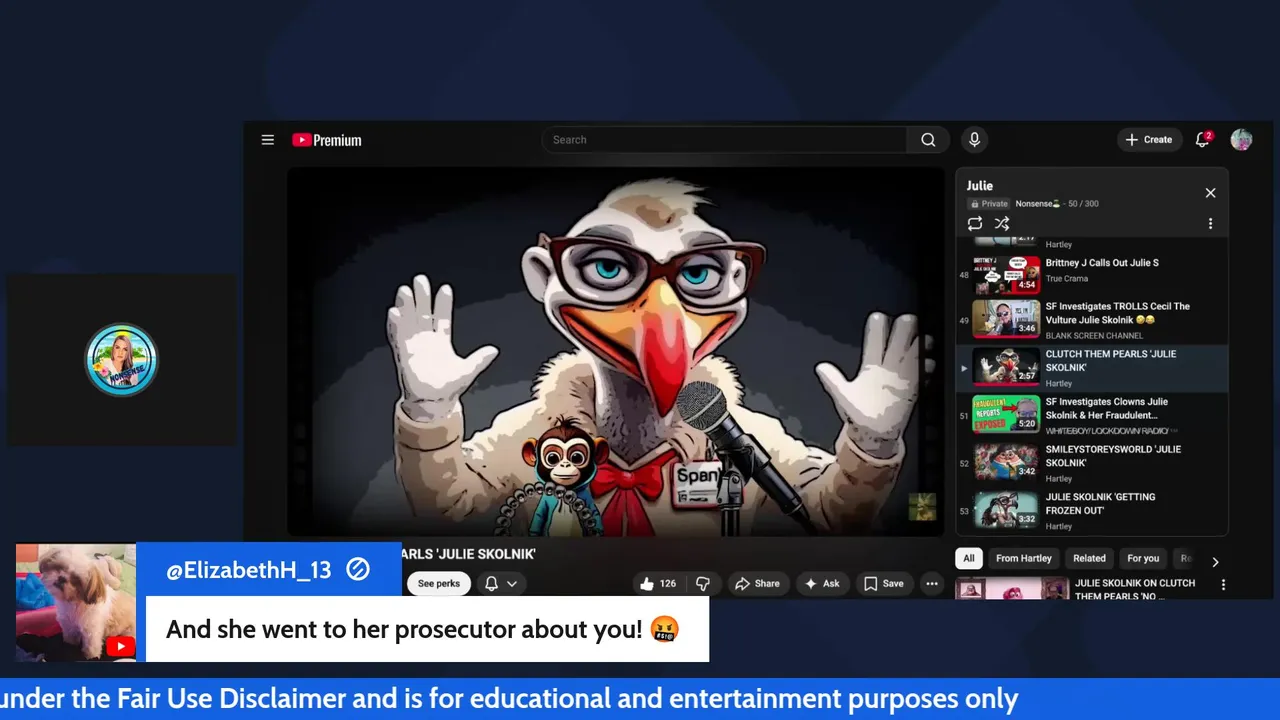
Task: Select the Related chip
Action: click(1089, 559)
